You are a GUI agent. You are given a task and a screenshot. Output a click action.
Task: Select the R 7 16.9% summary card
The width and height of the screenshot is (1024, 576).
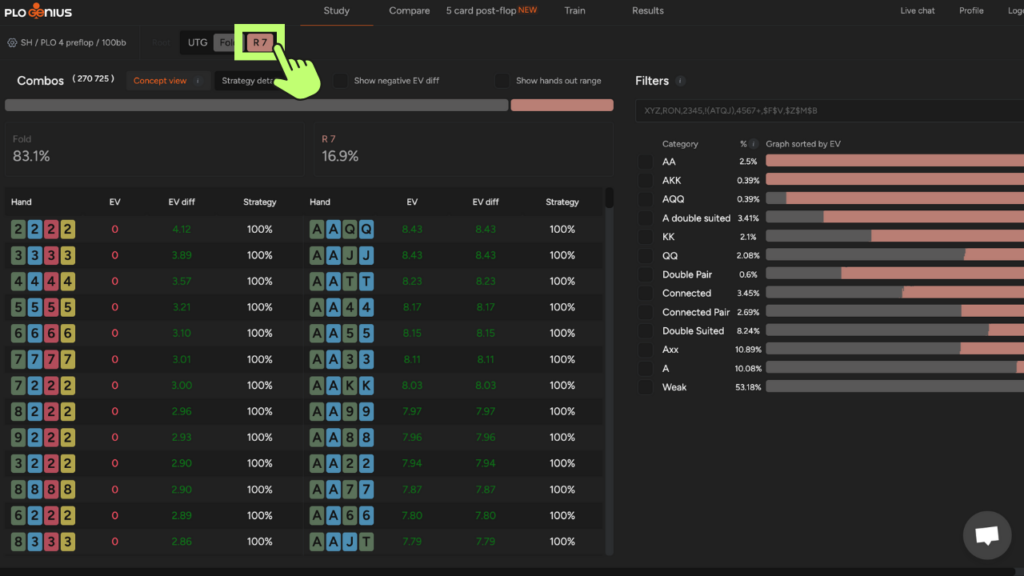(x=464, y=150)
